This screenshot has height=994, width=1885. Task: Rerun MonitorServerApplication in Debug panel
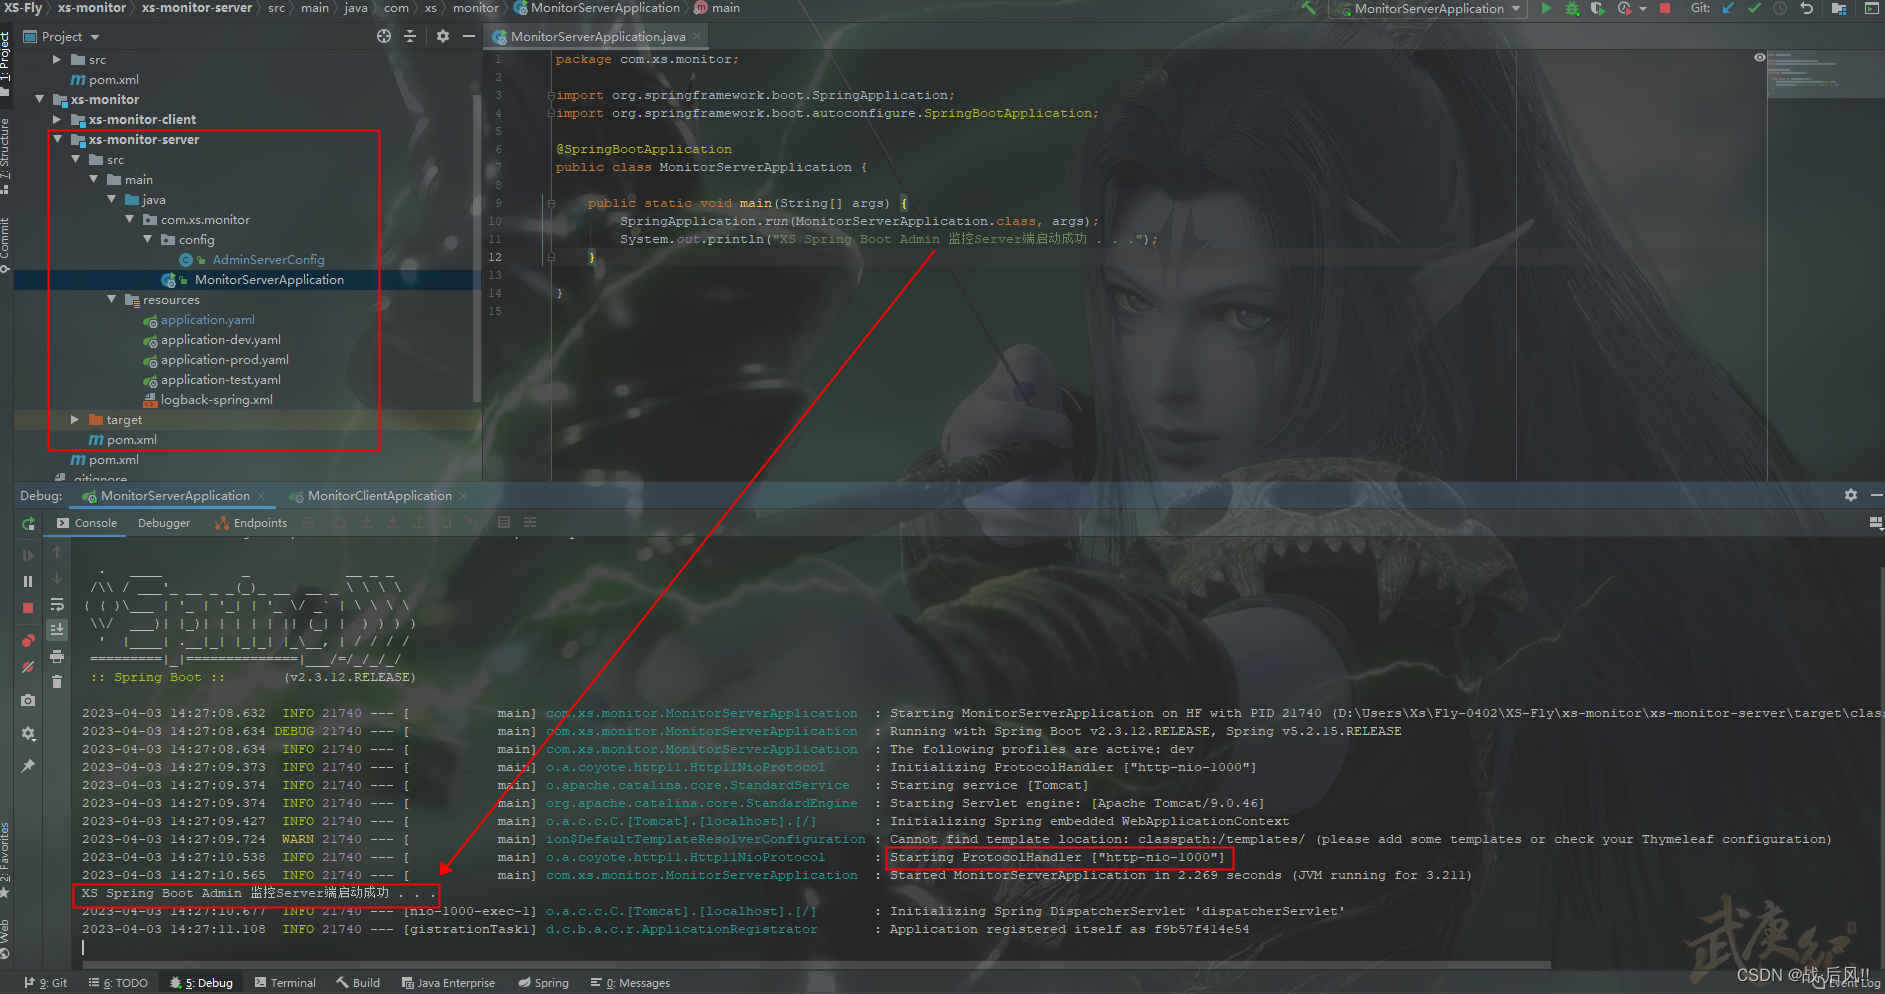28,524
